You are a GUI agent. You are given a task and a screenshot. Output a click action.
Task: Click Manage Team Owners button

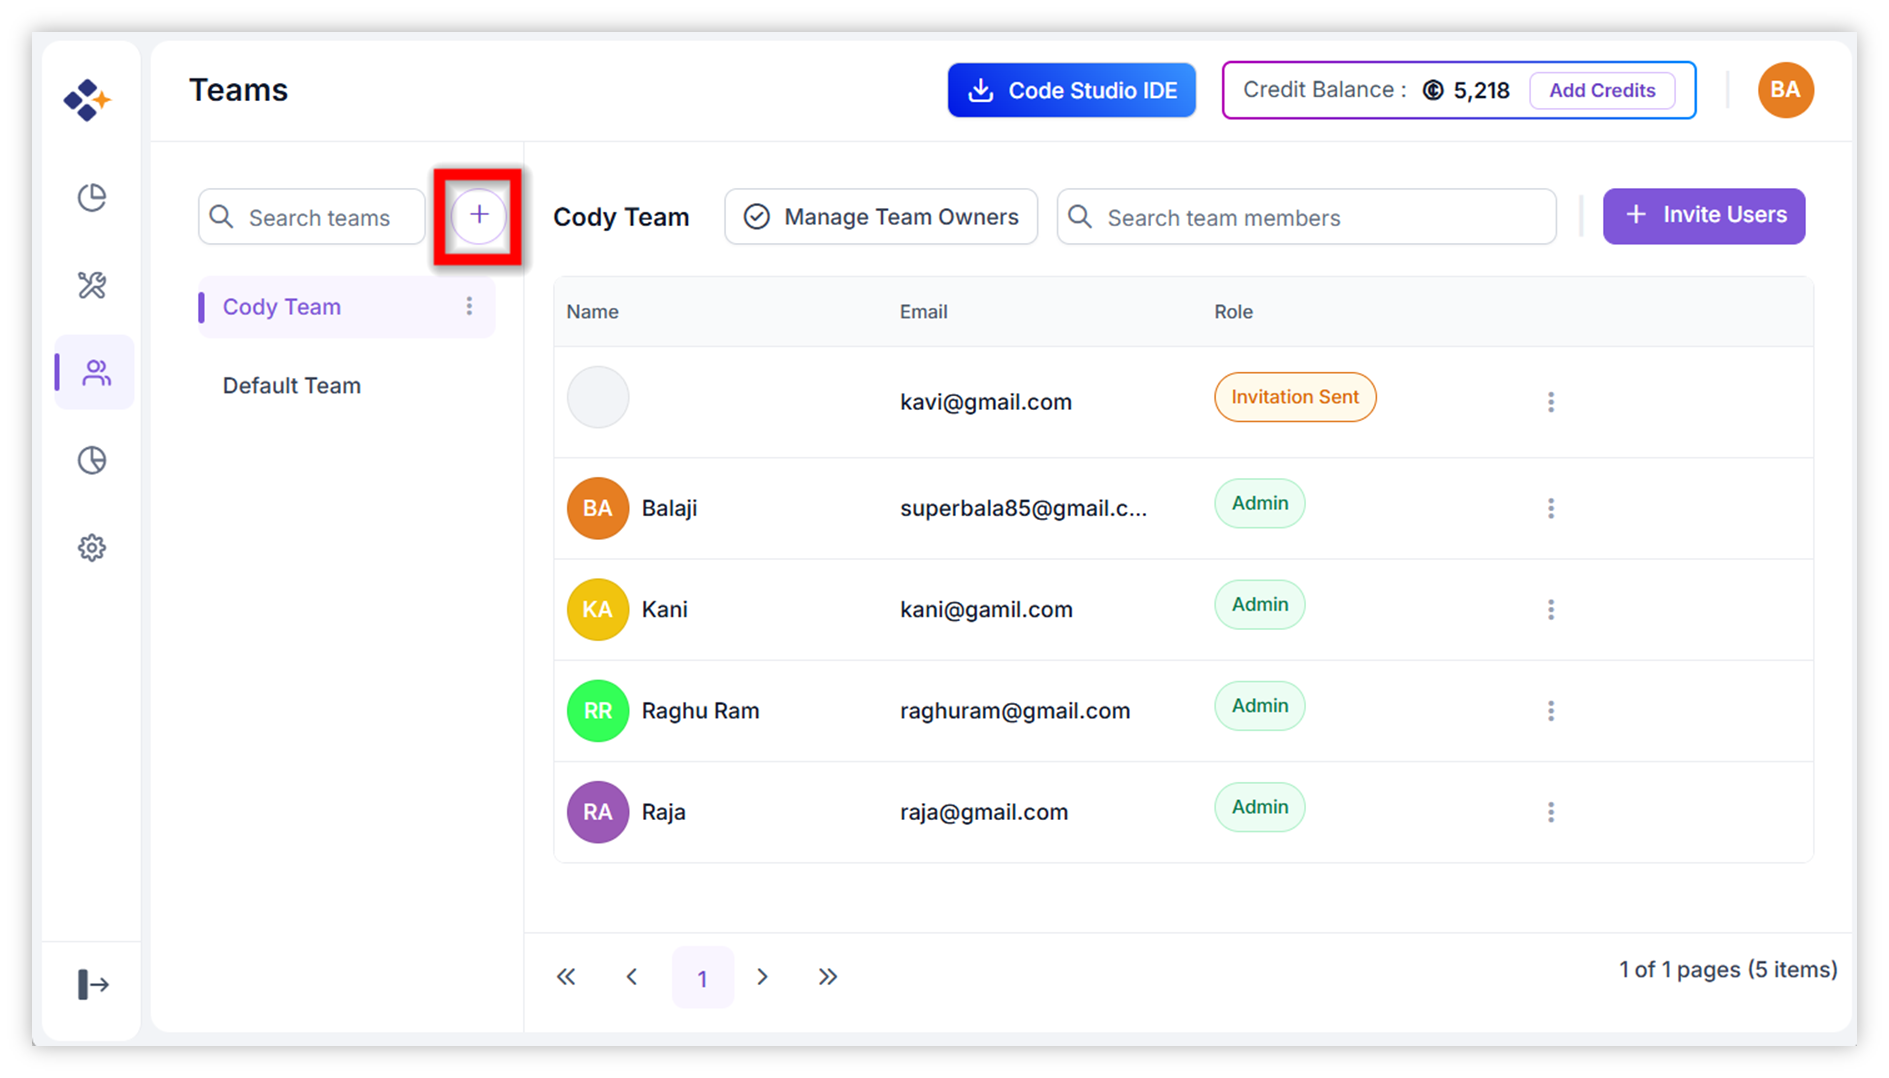[881, 217]
